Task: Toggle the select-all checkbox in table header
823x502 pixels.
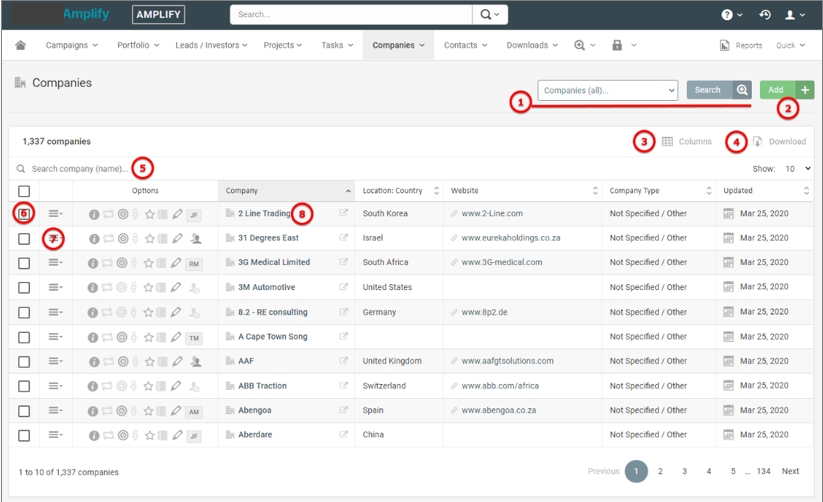Action: (x=24, y=191)
